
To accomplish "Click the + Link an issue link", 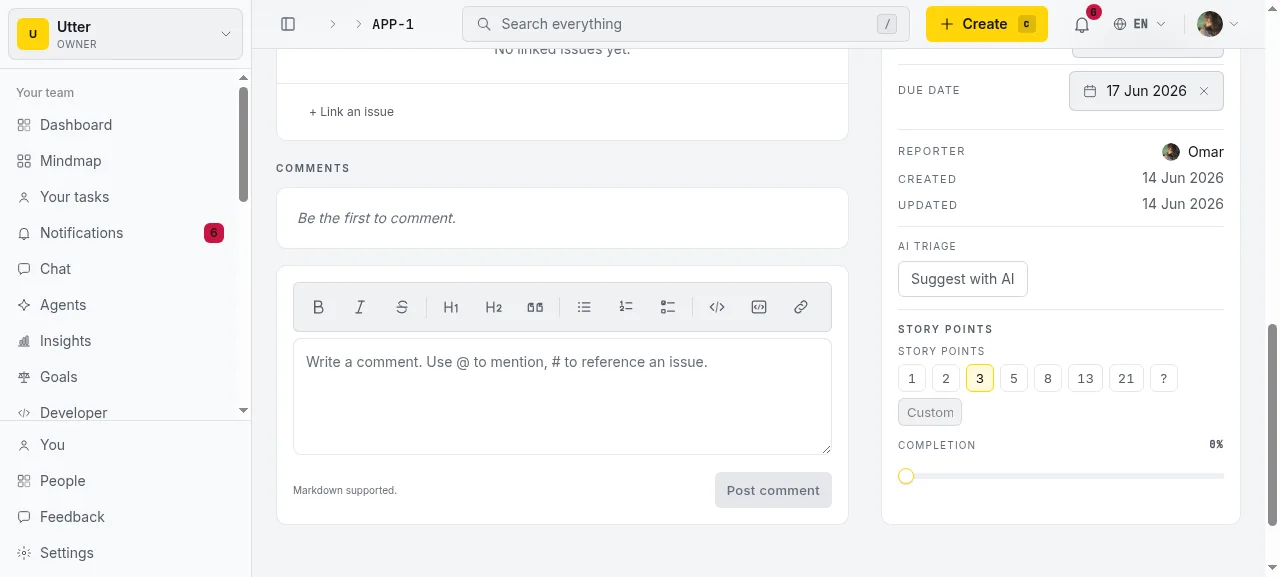I will click(351, 112).
